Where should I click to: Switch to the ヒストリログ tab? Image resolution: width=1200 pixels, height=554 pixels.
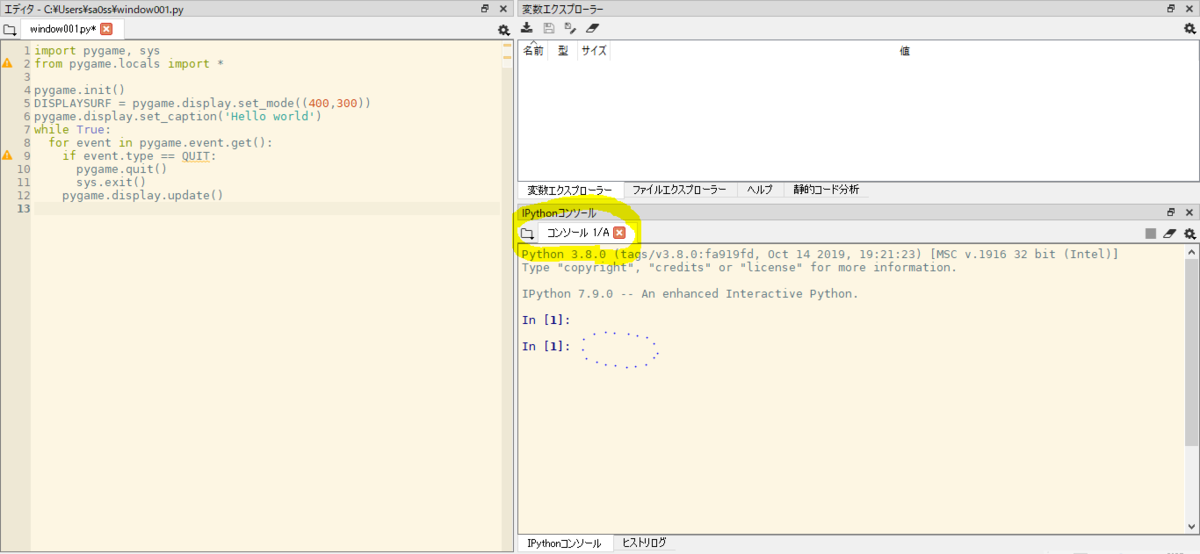pos(644,543)
